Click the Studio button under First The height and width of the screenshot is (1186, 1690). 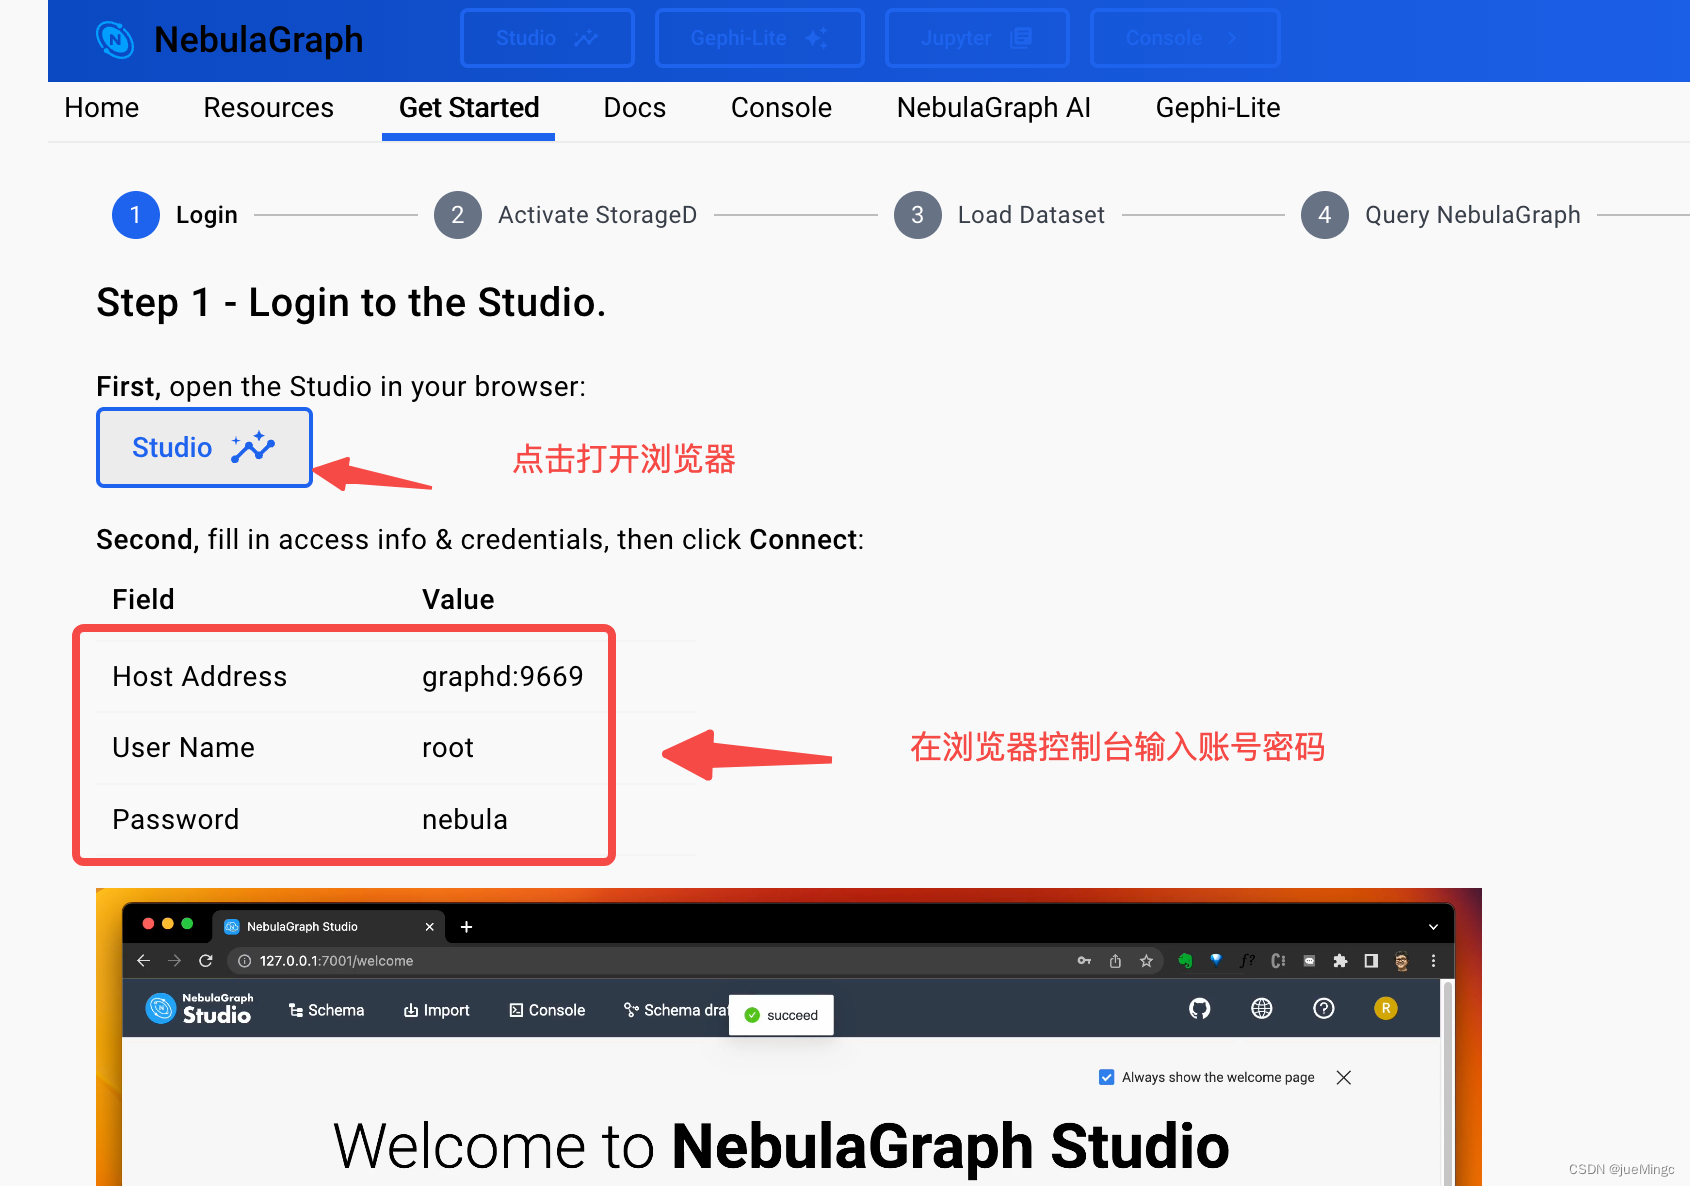204,448
